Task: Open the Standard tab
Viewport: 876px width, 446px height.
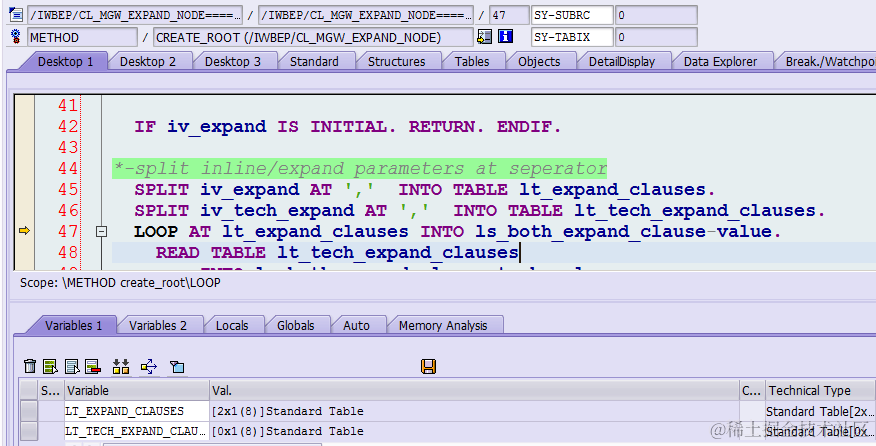Action: pyautogui.click(x=314, y=61)
